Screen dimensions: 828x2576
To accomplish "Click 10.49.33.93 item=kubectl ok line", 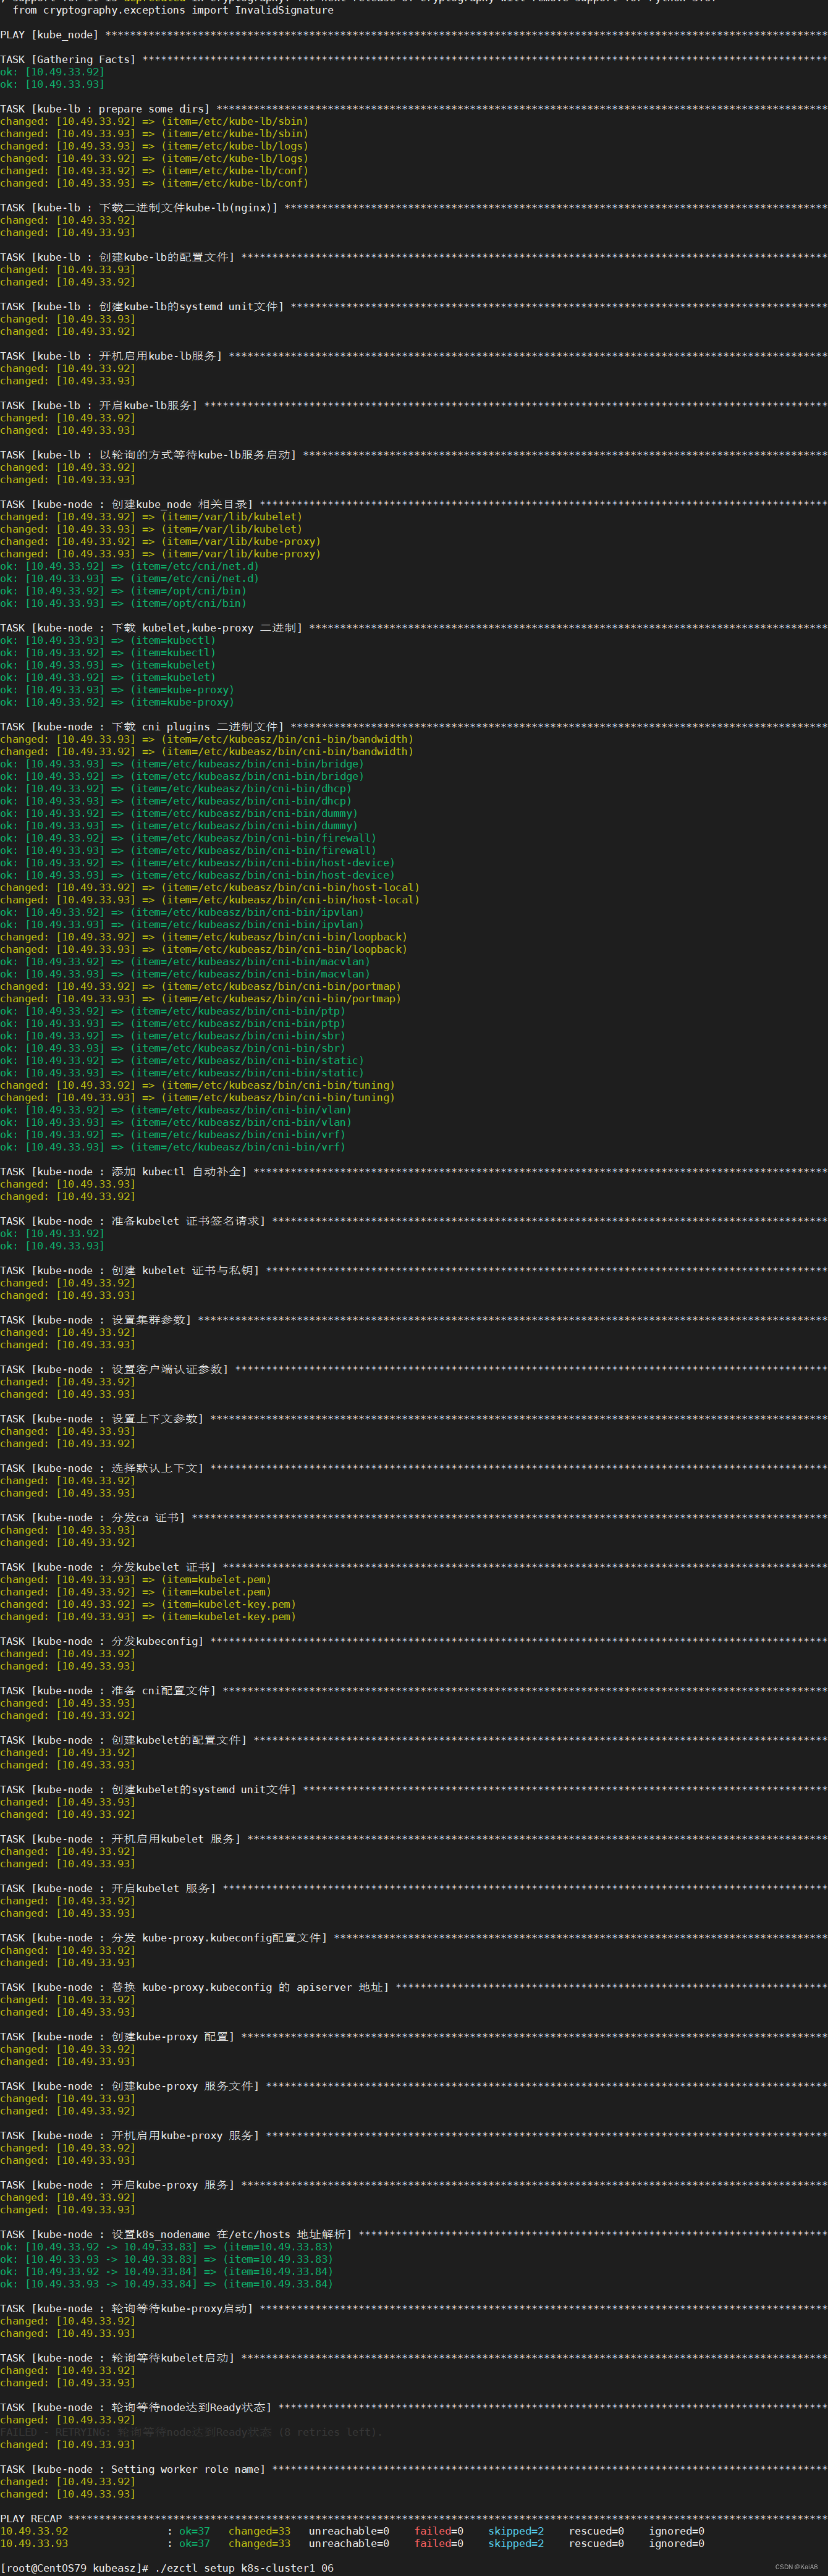I will (107, 640).
